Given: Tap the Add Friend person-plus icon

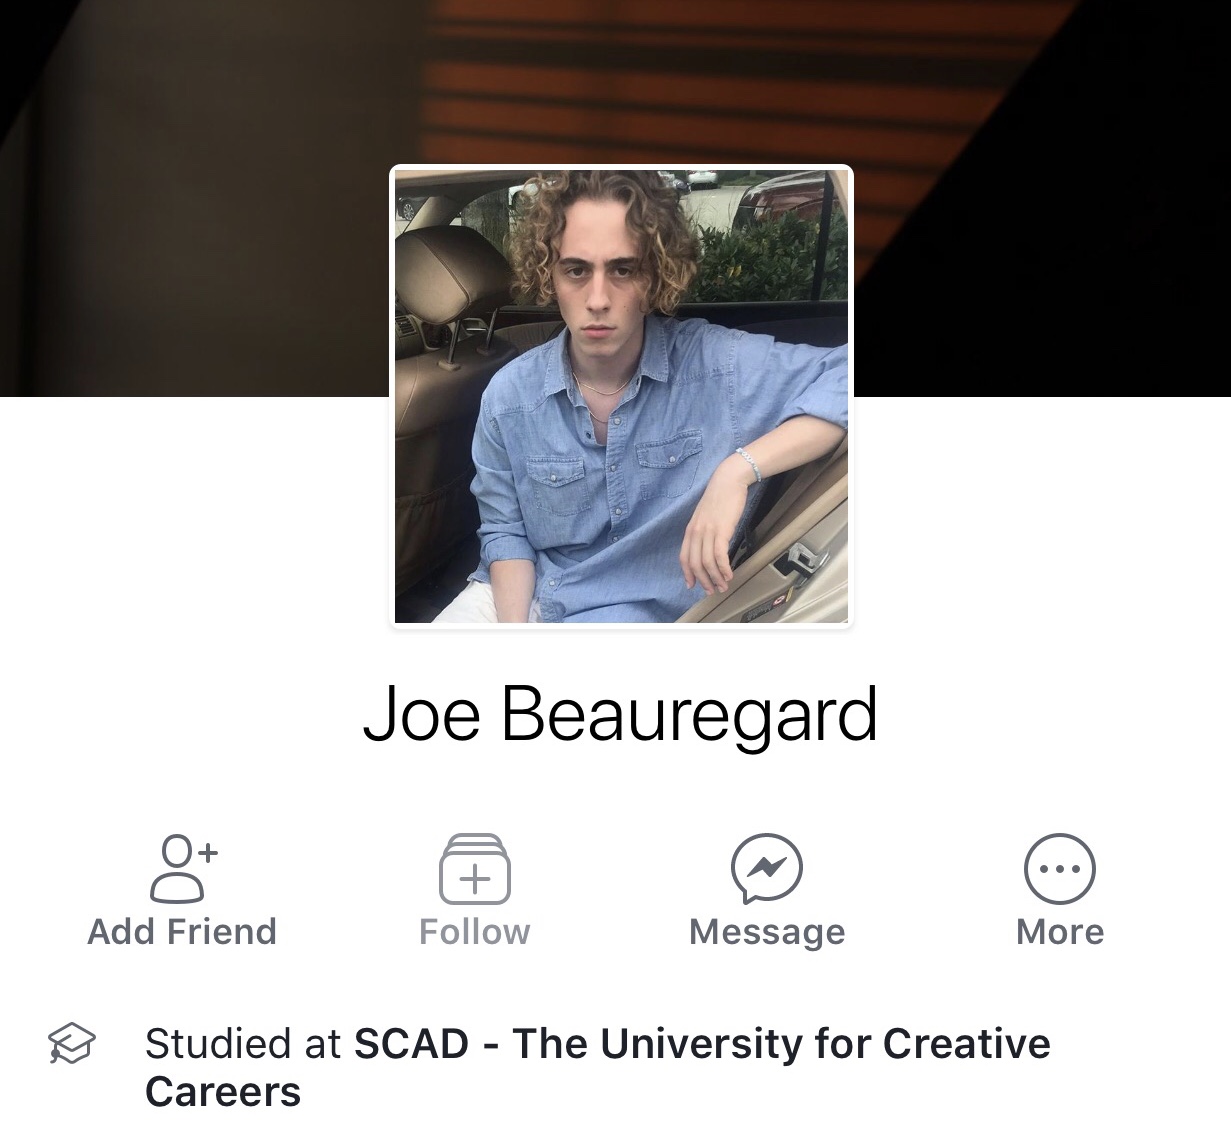Looking at the screenshot, I should click(x=183, y=868).
